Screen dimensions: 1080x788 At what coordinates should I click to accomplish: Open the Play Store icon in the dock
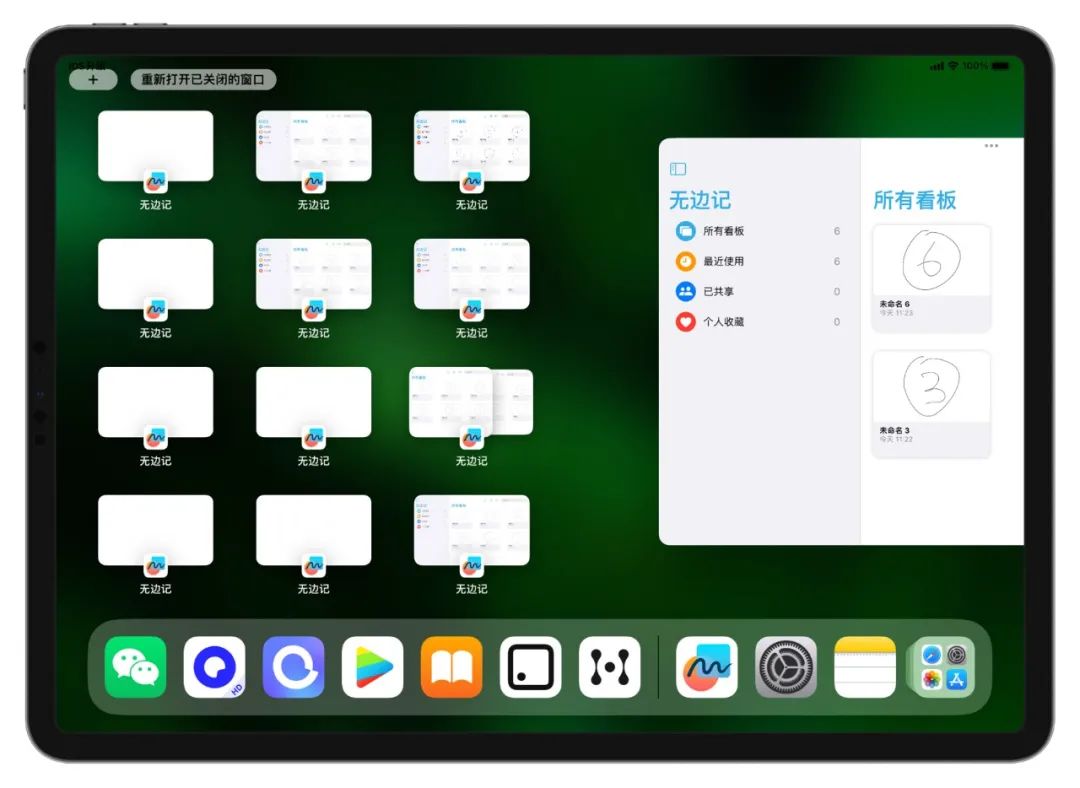click(372, 666)
